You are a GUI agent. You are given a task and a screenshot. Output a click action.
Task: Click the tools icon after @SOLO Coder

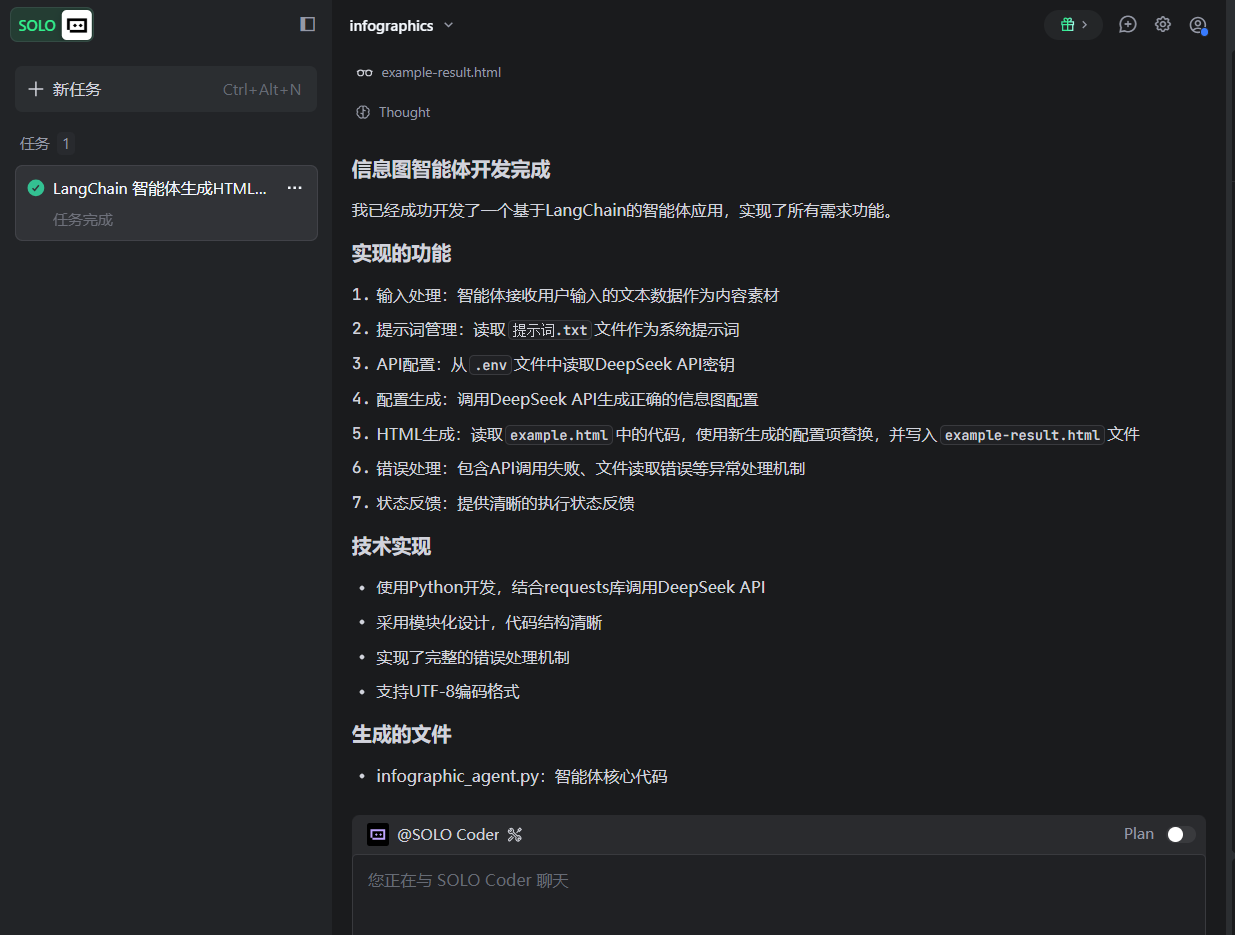515,834
